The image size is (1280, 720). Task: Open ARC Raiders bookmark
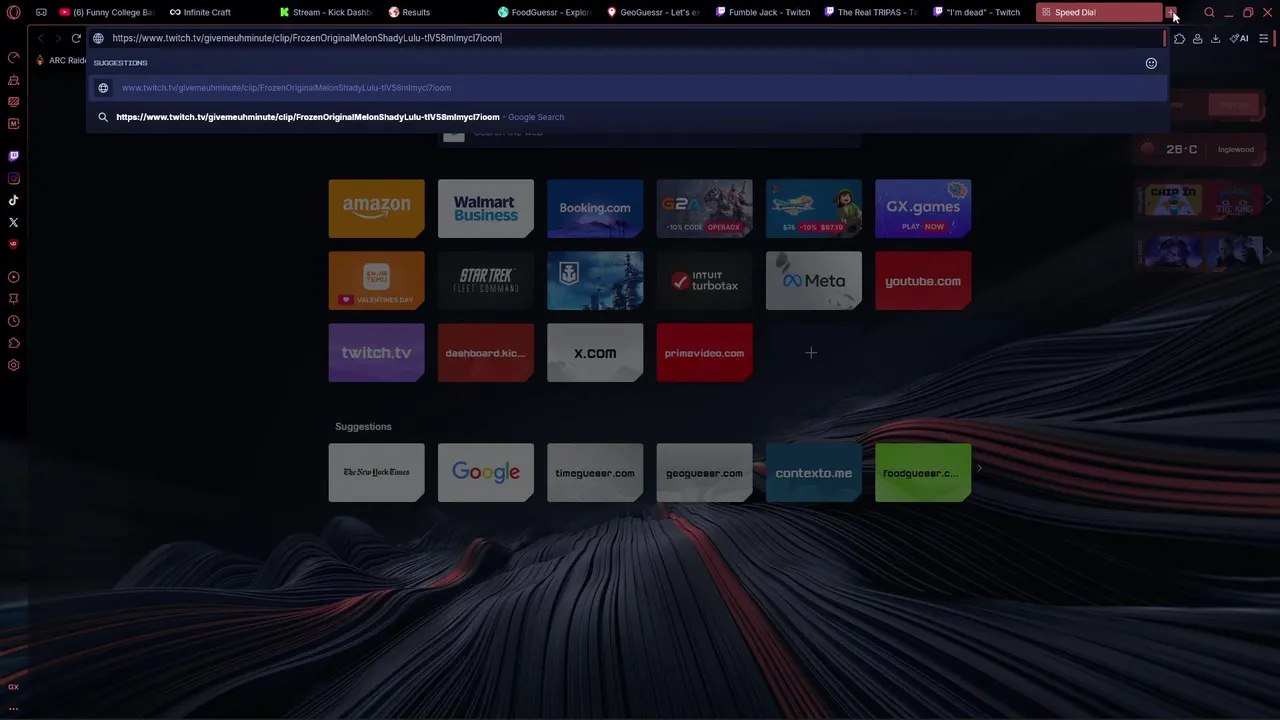pyautogui.click(x=62, y=60)
